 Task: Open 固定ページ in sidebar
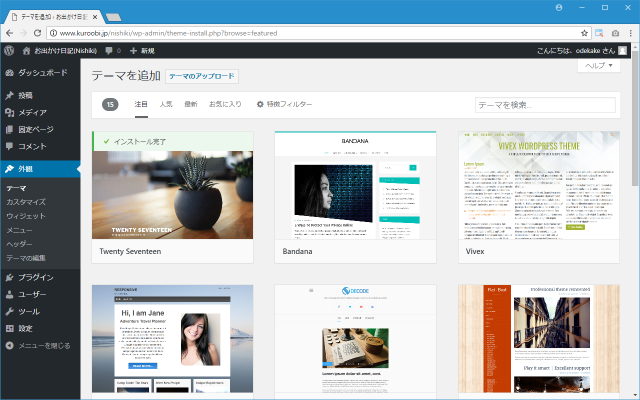(40, 129)
